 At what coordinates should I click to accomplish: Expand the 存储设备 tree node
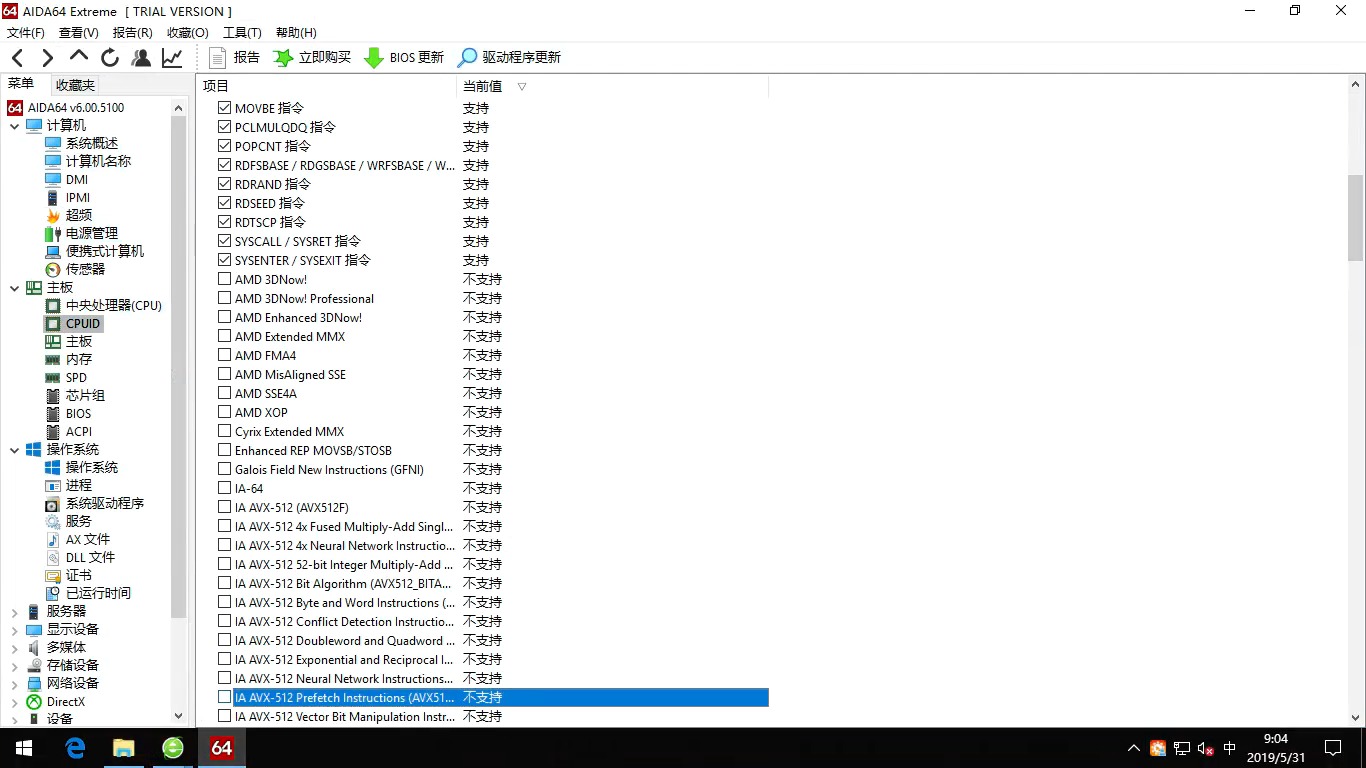coord(14,666)
